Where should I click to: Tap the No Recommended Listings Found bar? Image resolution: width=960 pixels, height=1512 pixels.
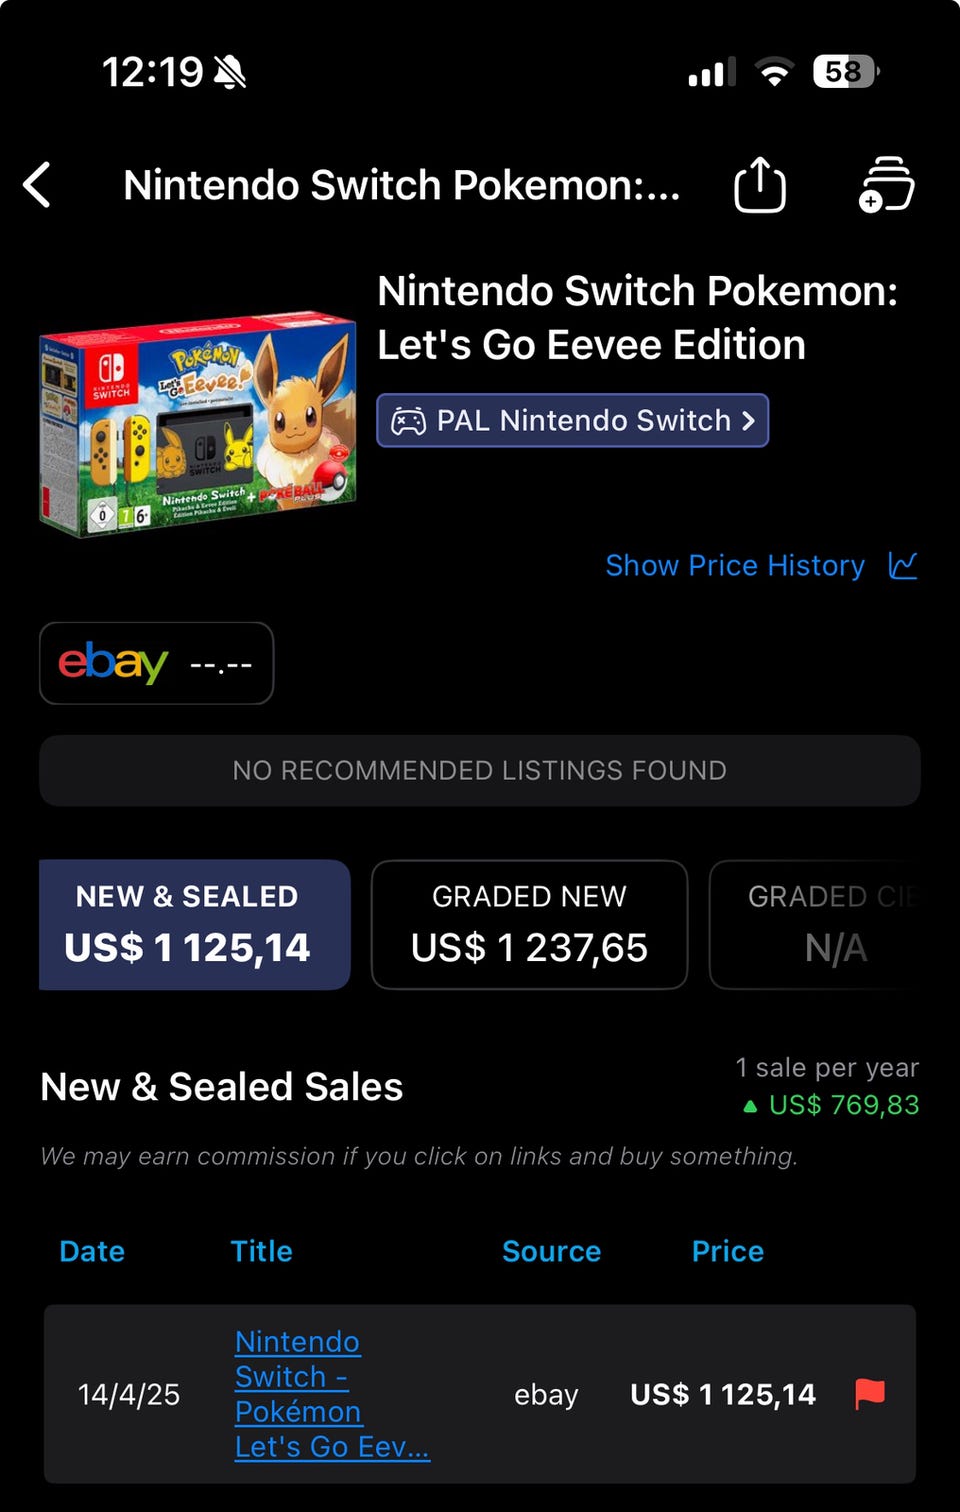(479, 771)
